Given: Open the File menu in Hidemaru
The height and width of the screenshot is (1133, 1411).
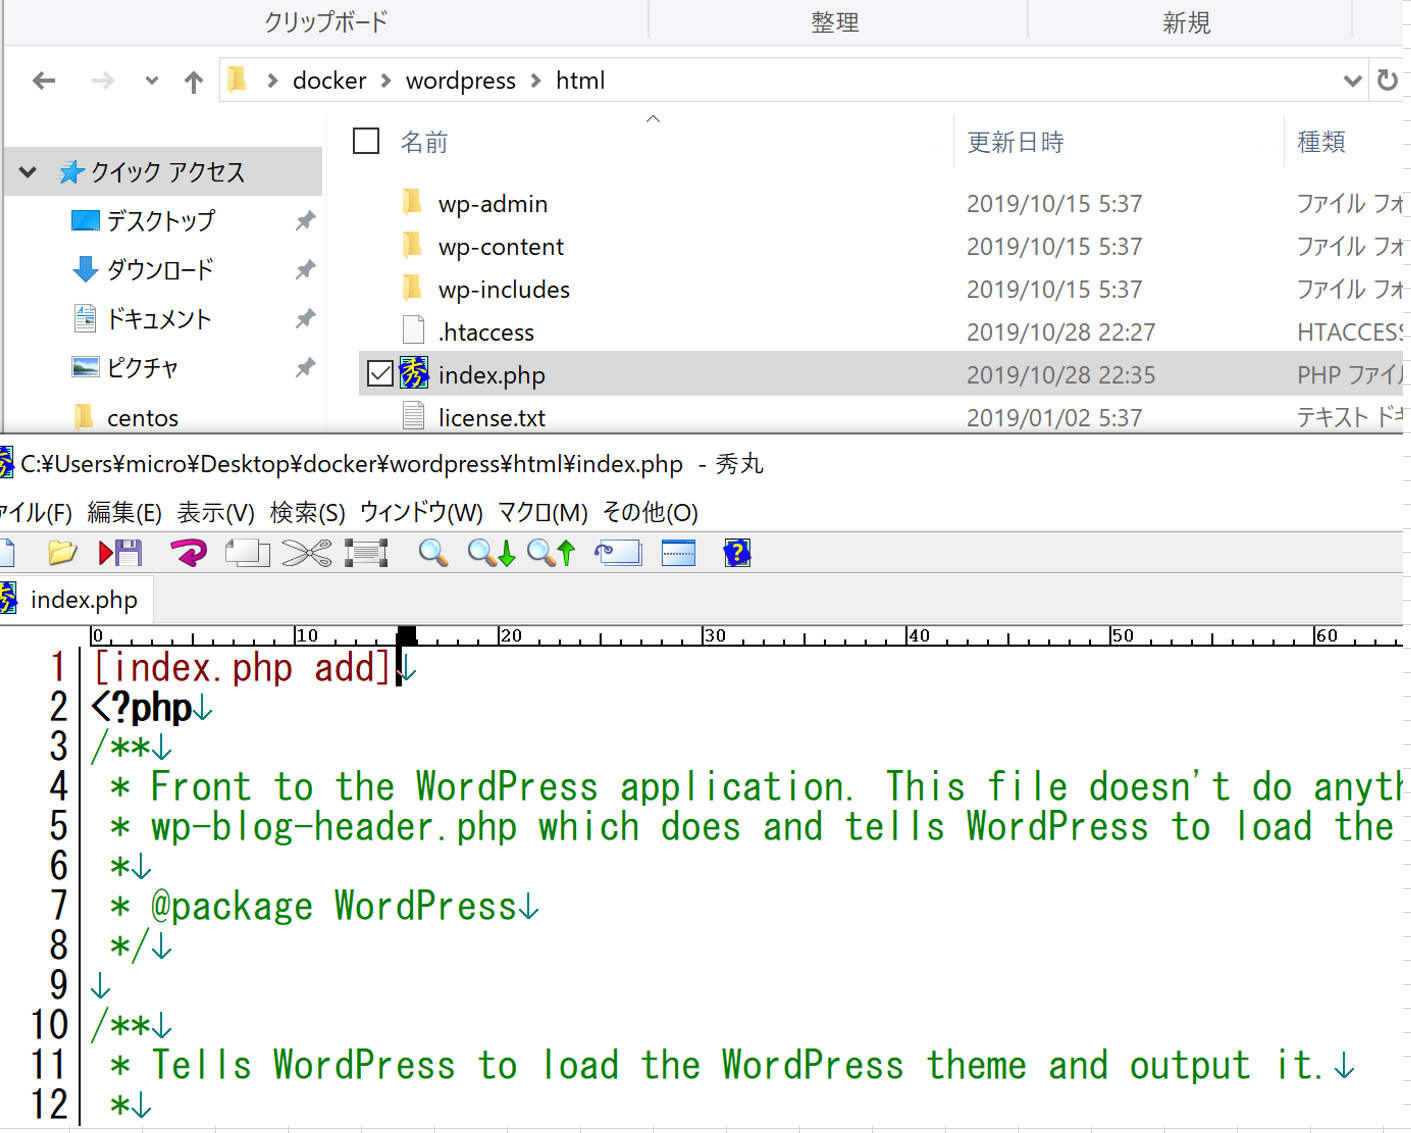Looking at the screenshot, I should pyautogui.click(x=36, y=512).
